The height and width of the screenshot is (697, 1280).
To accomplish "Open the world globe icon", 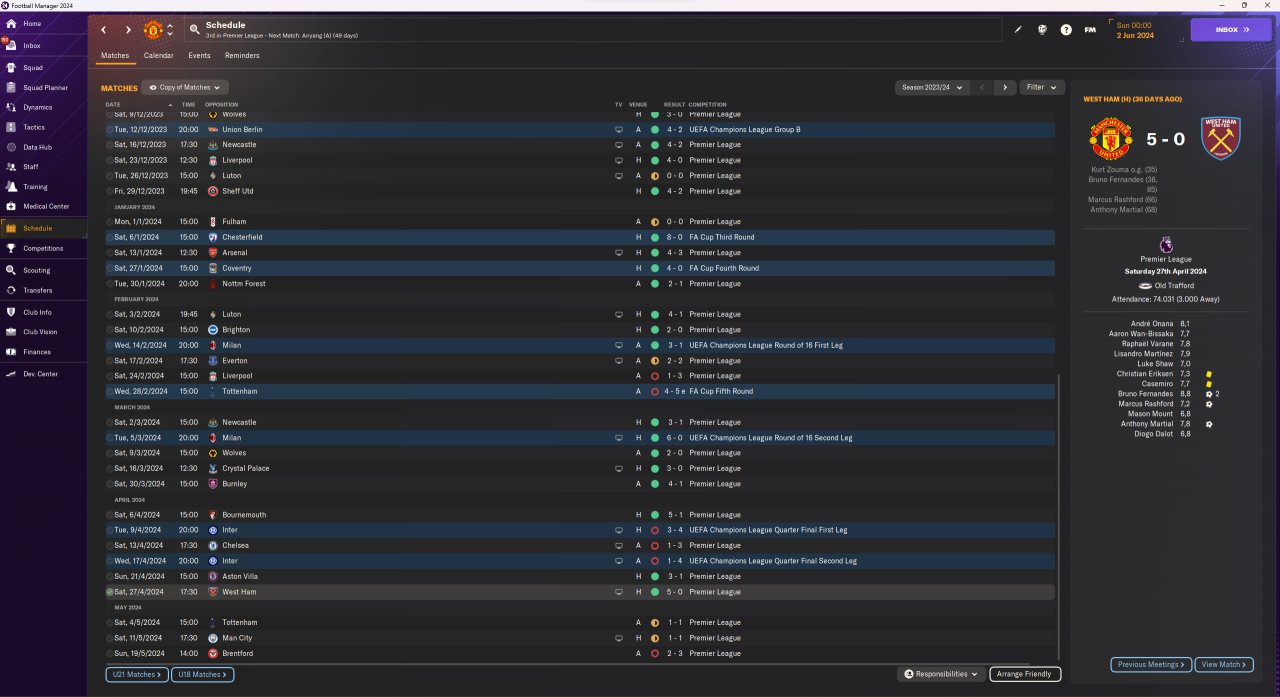I will (1042, 30).
